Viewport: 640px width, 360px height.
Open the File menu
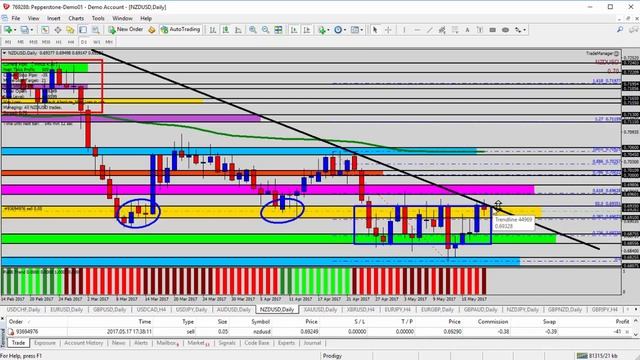(x=16, y=18)
